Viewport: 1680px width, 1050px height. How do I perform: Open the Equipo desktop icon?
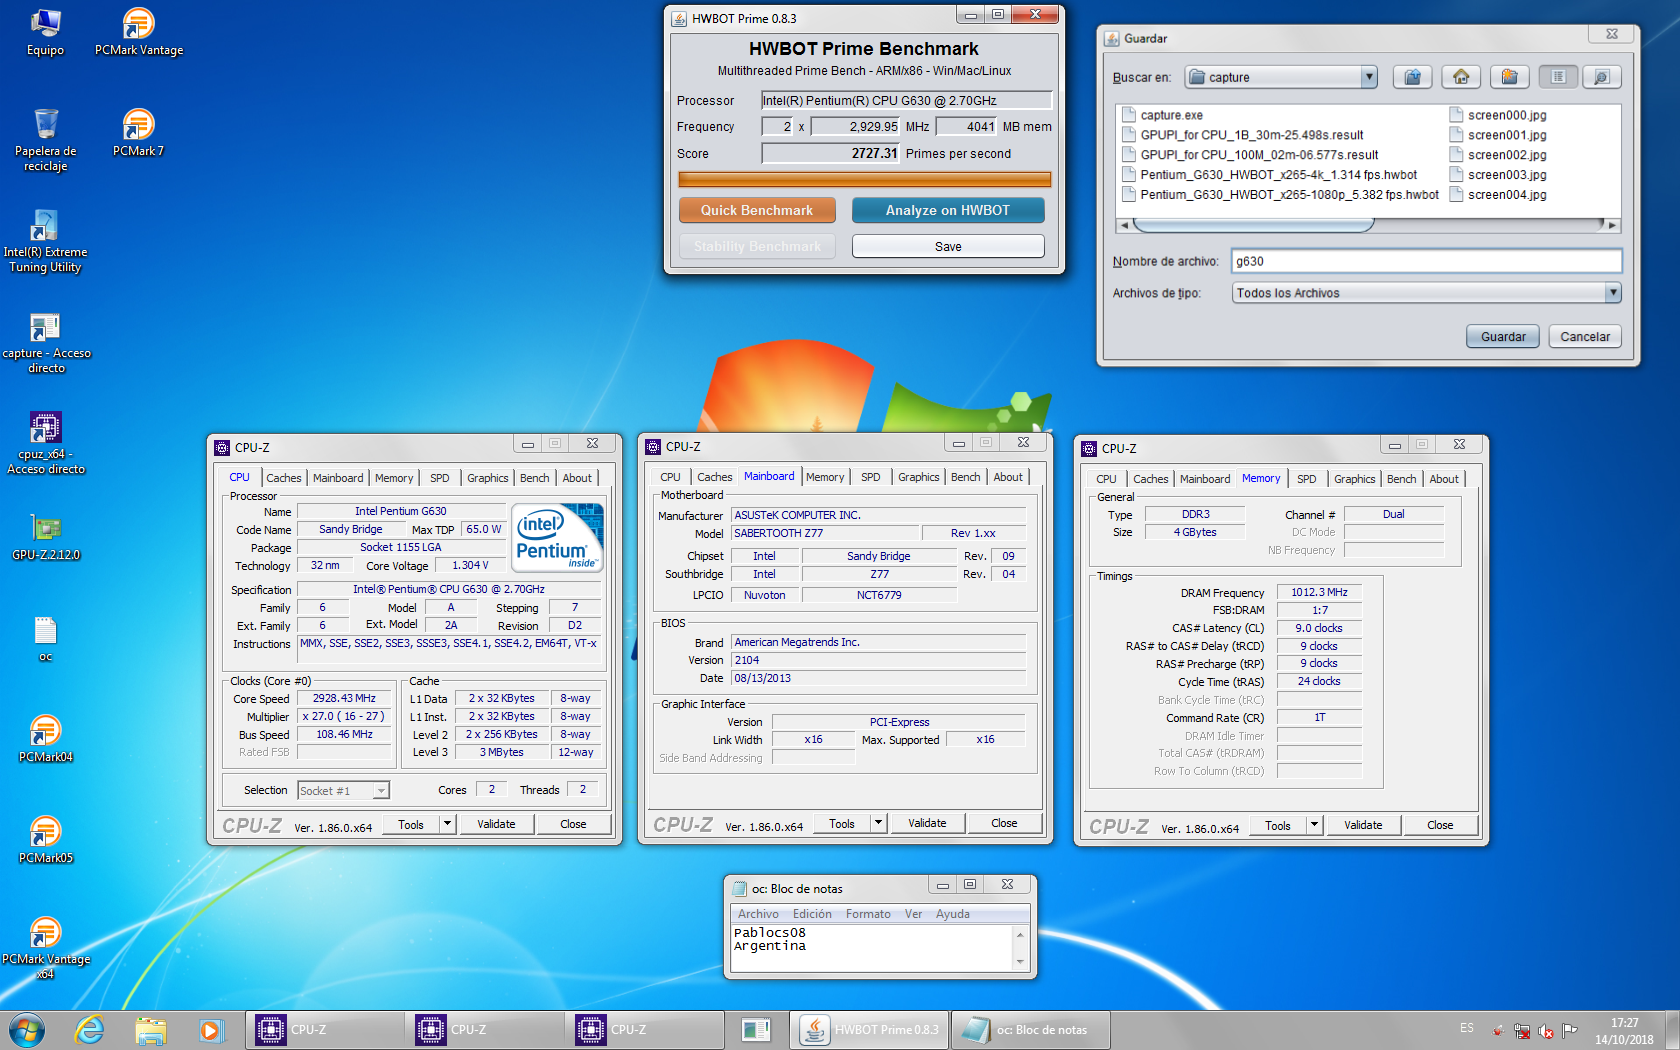tap(45, 32)
